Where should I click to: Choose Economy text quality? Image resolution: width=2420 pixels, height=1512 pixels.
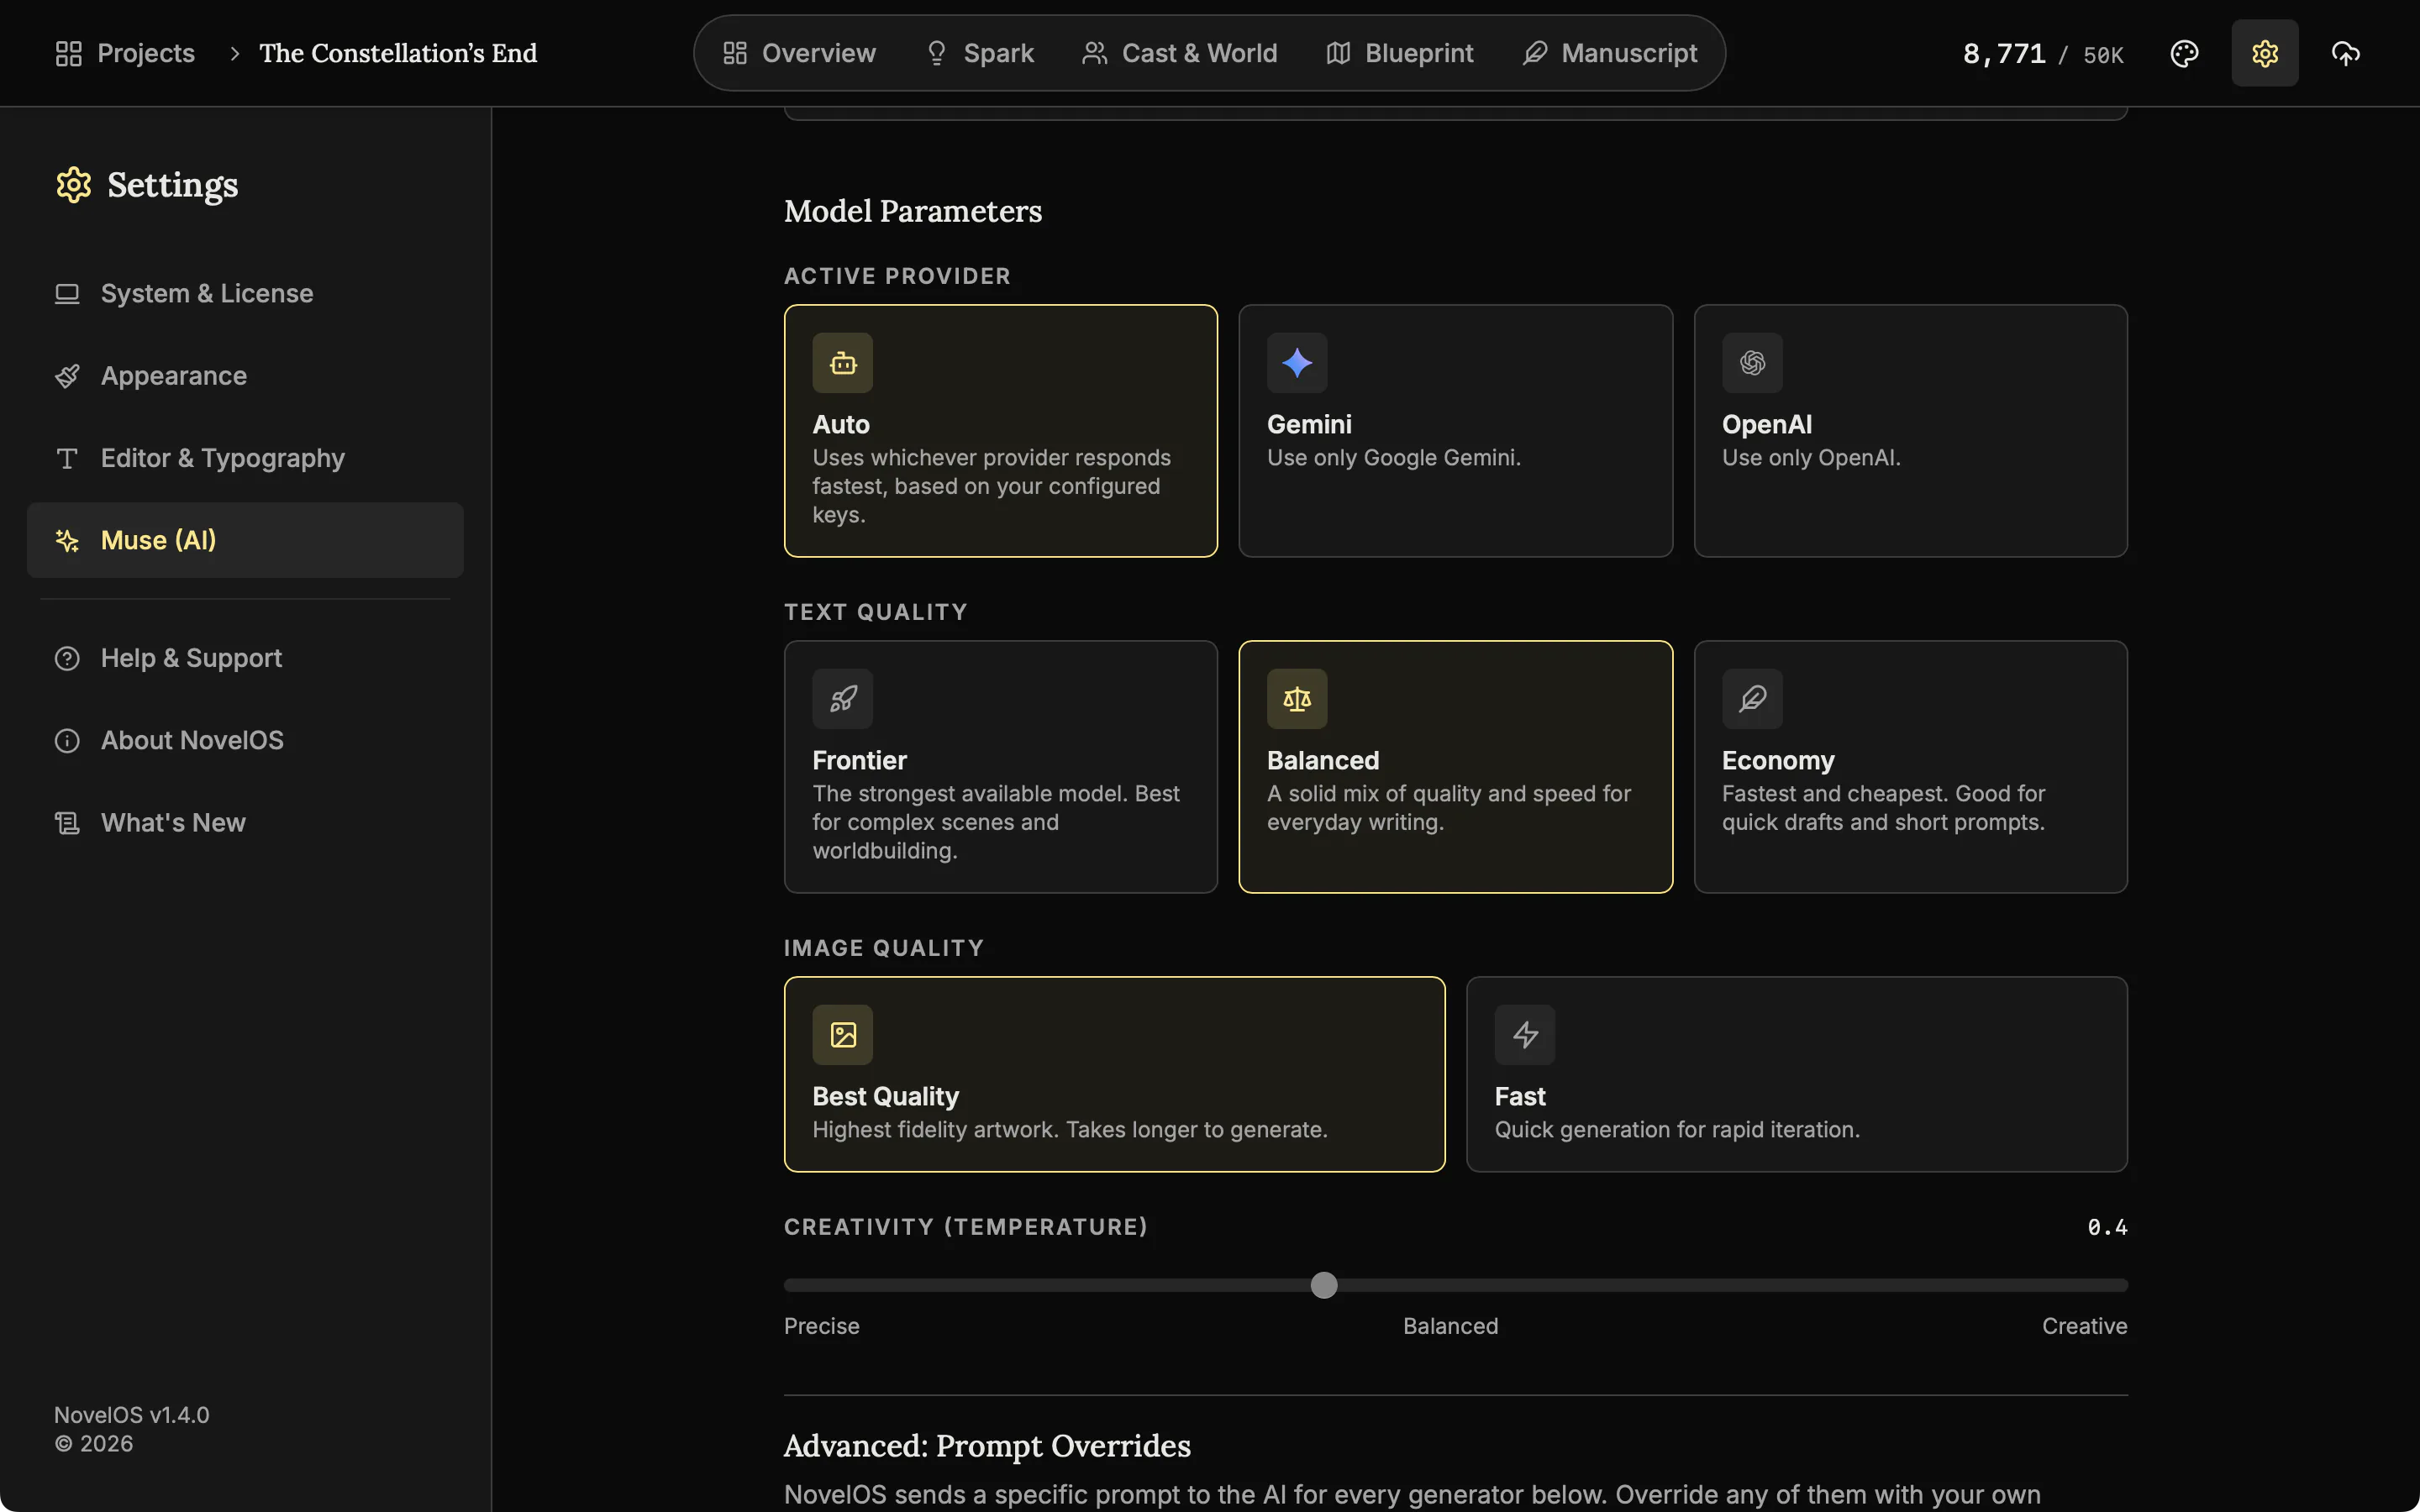click(x=1910, y=767)
